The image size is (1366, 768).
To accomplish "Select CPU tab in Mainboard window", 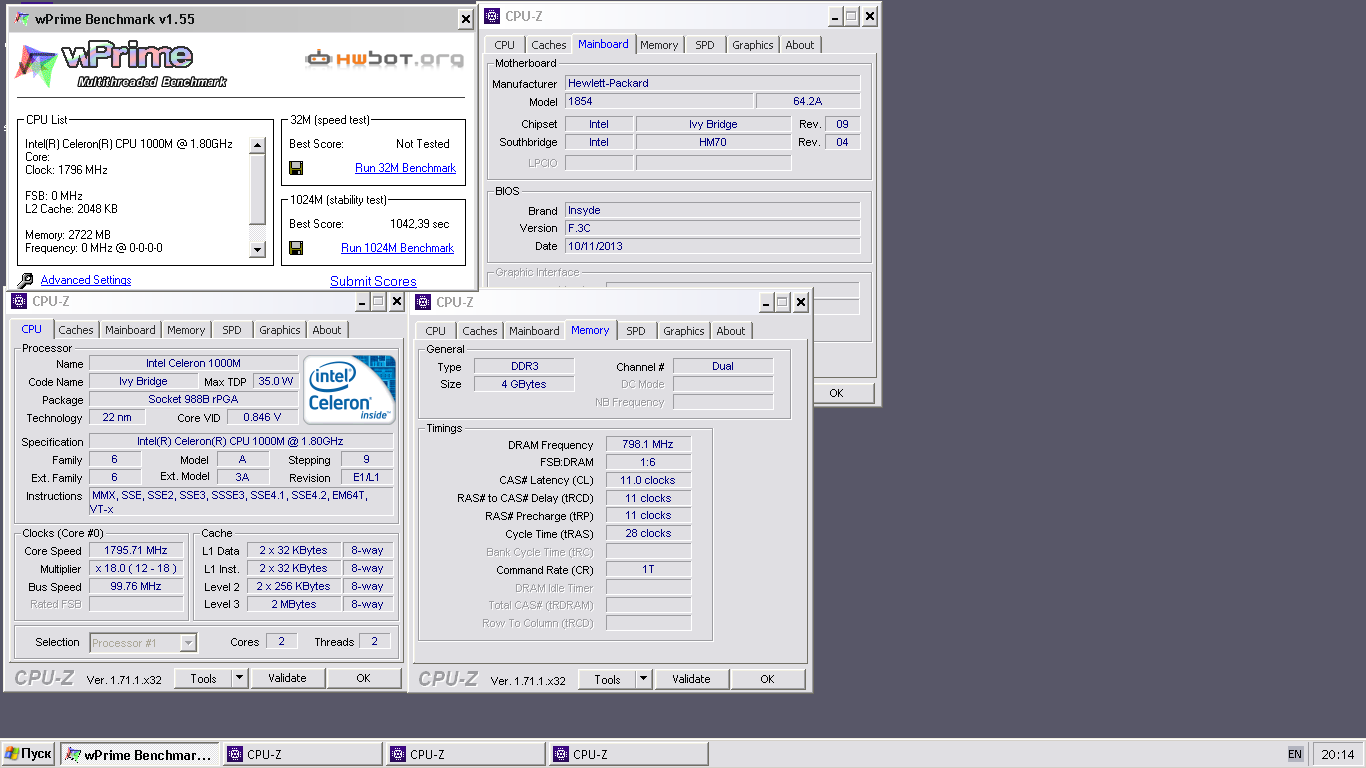I will point(505,45).
